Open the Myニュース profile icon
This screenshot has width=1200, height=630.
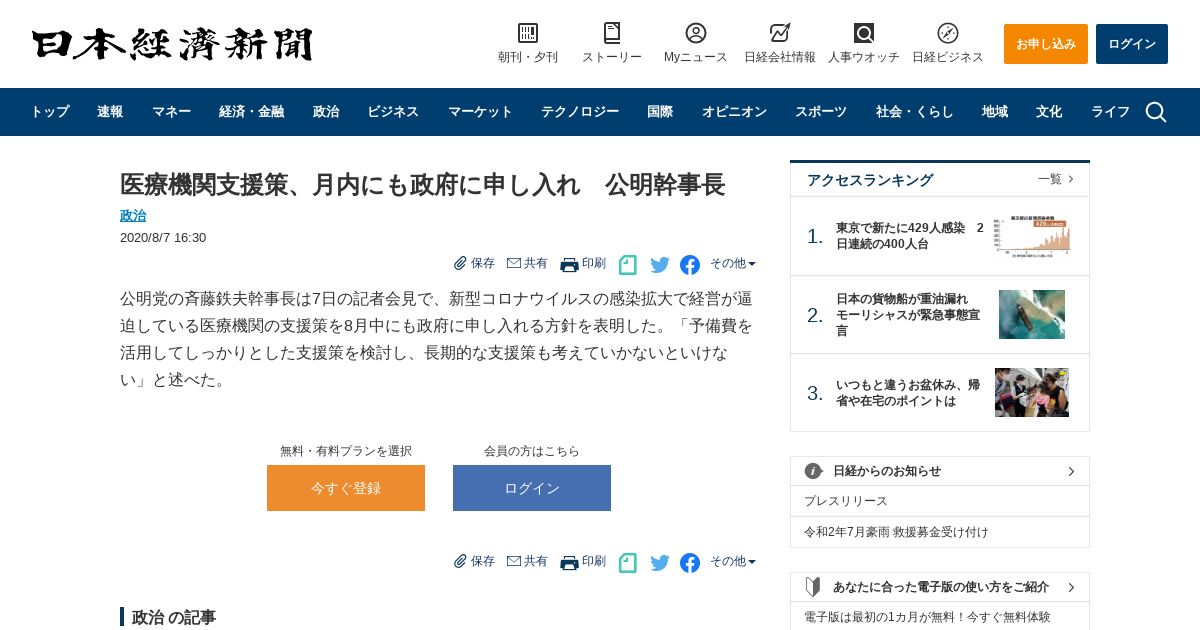[696, 33]
